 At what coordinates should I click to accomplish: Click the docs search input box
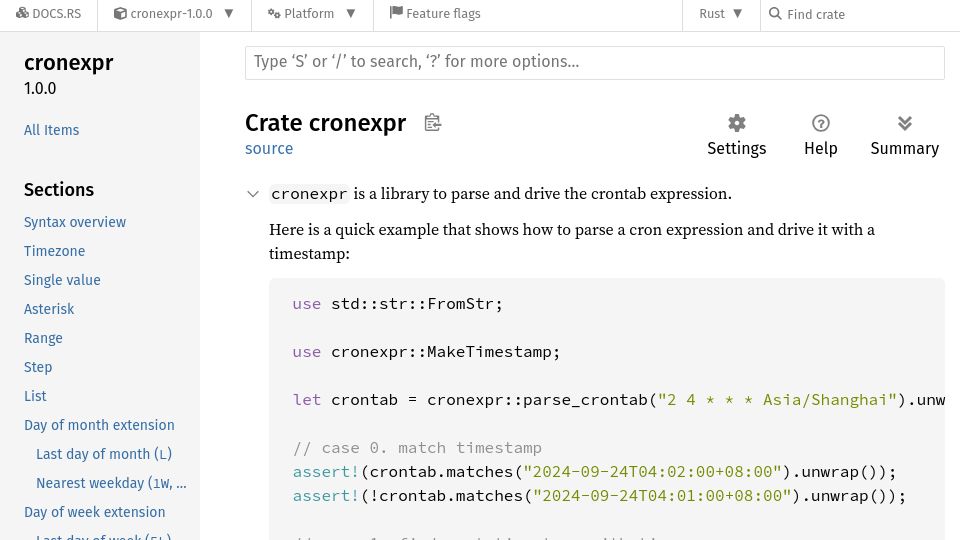point(594,62)
